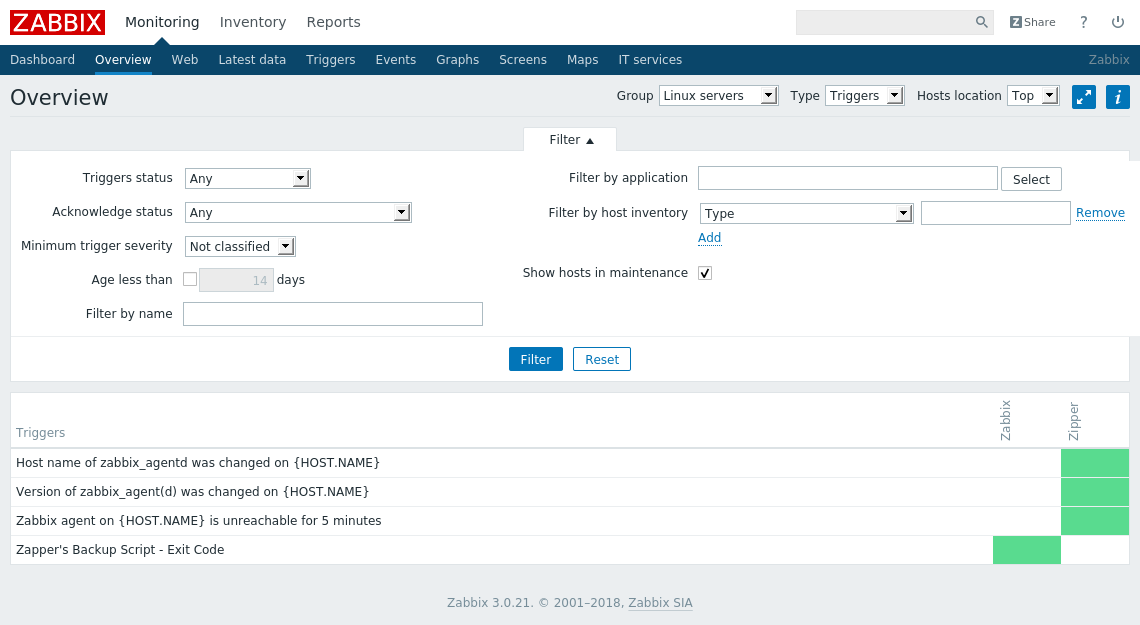The height and width of the screenshot is (625, 1140).
Task: Click the Filter by application field
Action: (x=848, y=178)
